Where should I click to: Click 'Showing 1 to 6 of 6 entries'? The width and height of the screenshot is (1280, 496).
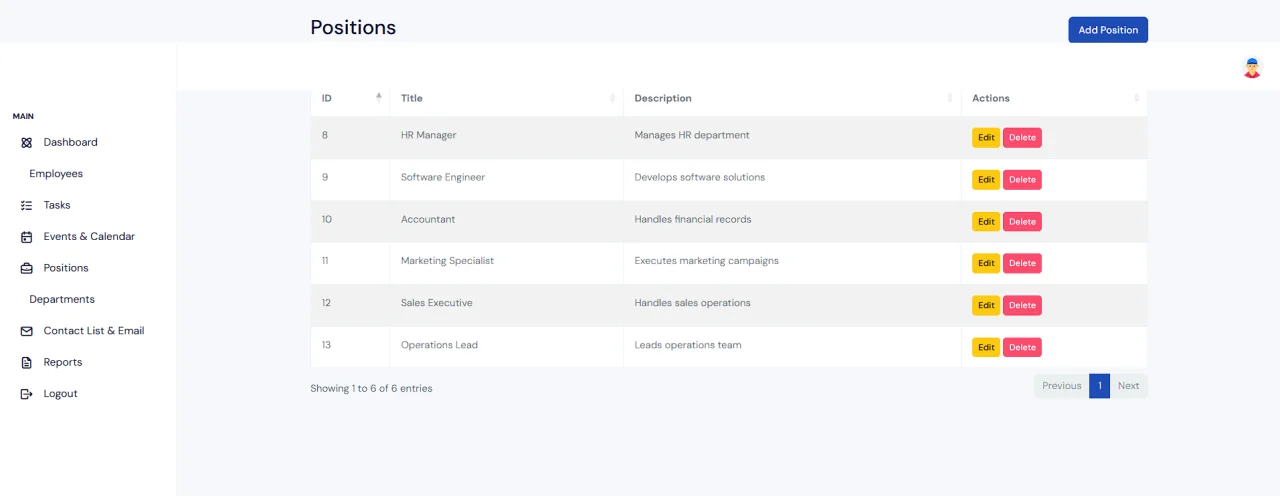tap(371, 388)
